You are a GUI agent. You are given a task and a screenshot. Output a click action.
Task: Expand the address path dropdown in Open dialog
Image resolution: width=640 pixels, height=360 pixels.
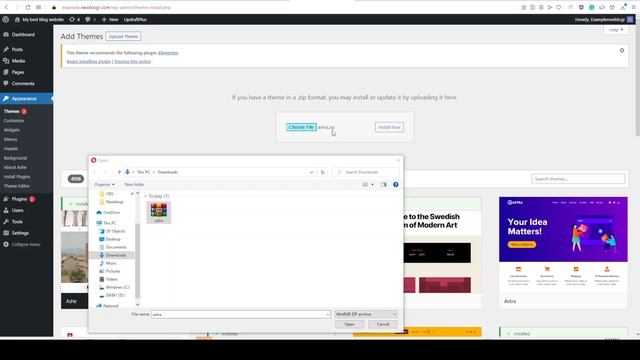311,172
